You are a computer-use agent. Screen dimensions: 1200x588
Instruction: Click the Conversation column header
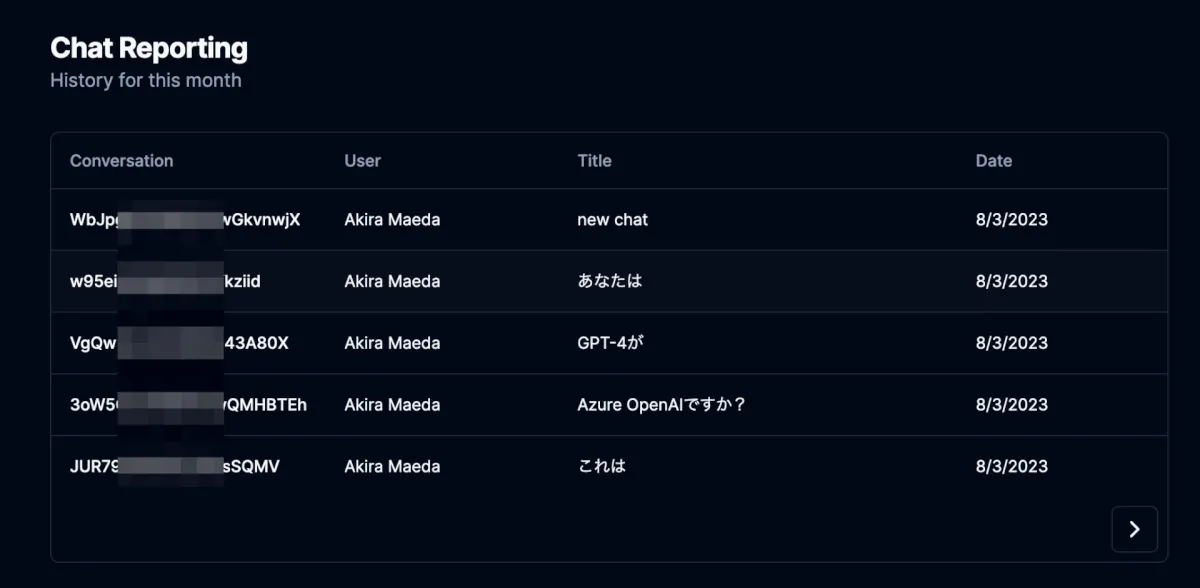coord(121,161)
